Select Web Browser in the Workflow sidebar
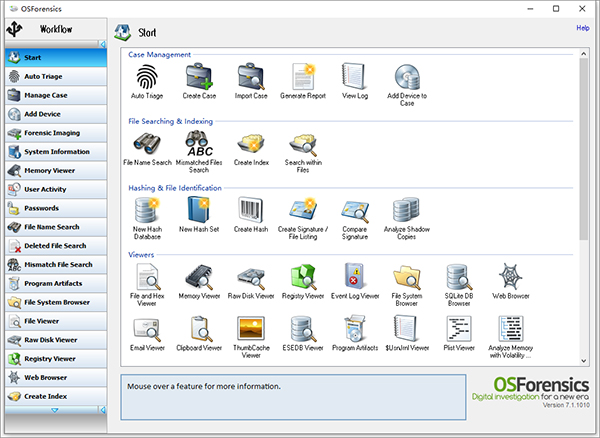600x438 pixels. (56, 377)
